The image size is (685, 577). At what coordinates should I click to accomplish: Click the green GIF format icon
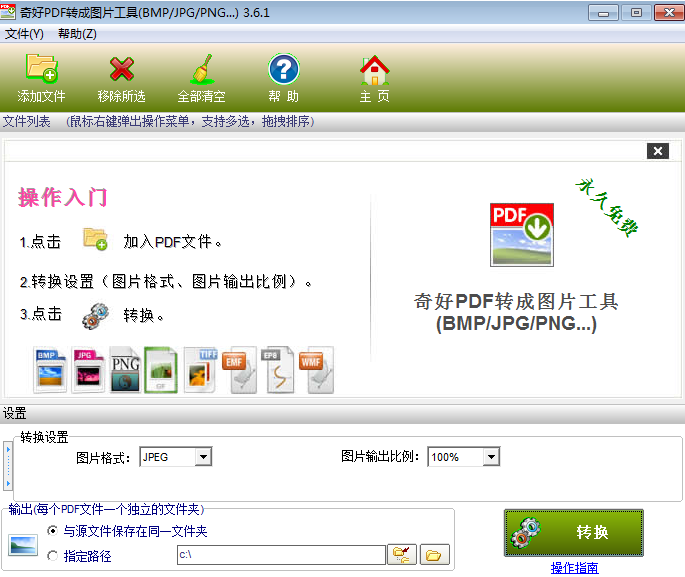point(161,370)
